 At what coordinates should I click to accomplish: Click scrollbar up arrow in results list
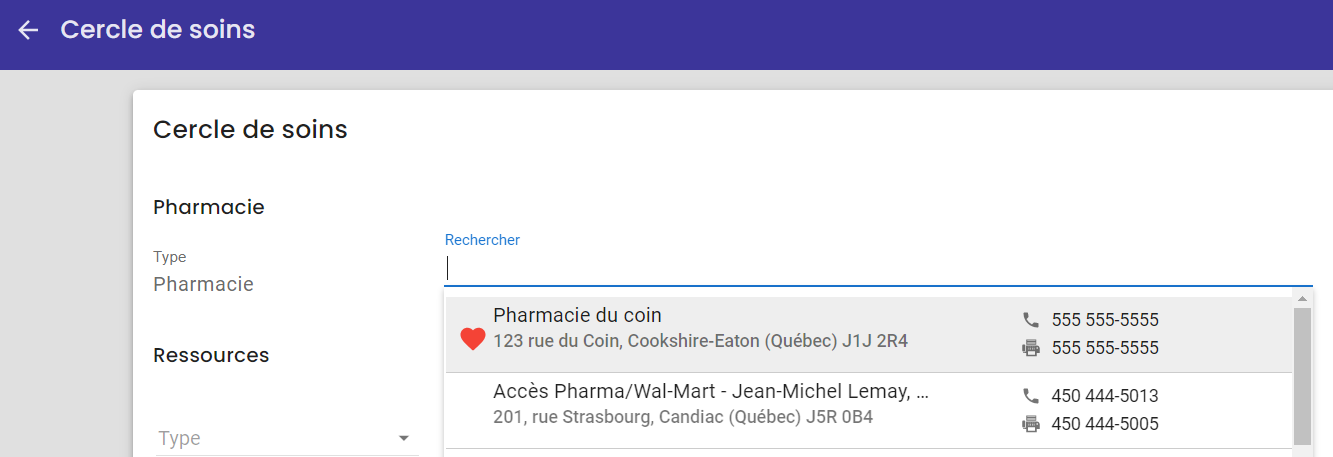point(1302,299)
